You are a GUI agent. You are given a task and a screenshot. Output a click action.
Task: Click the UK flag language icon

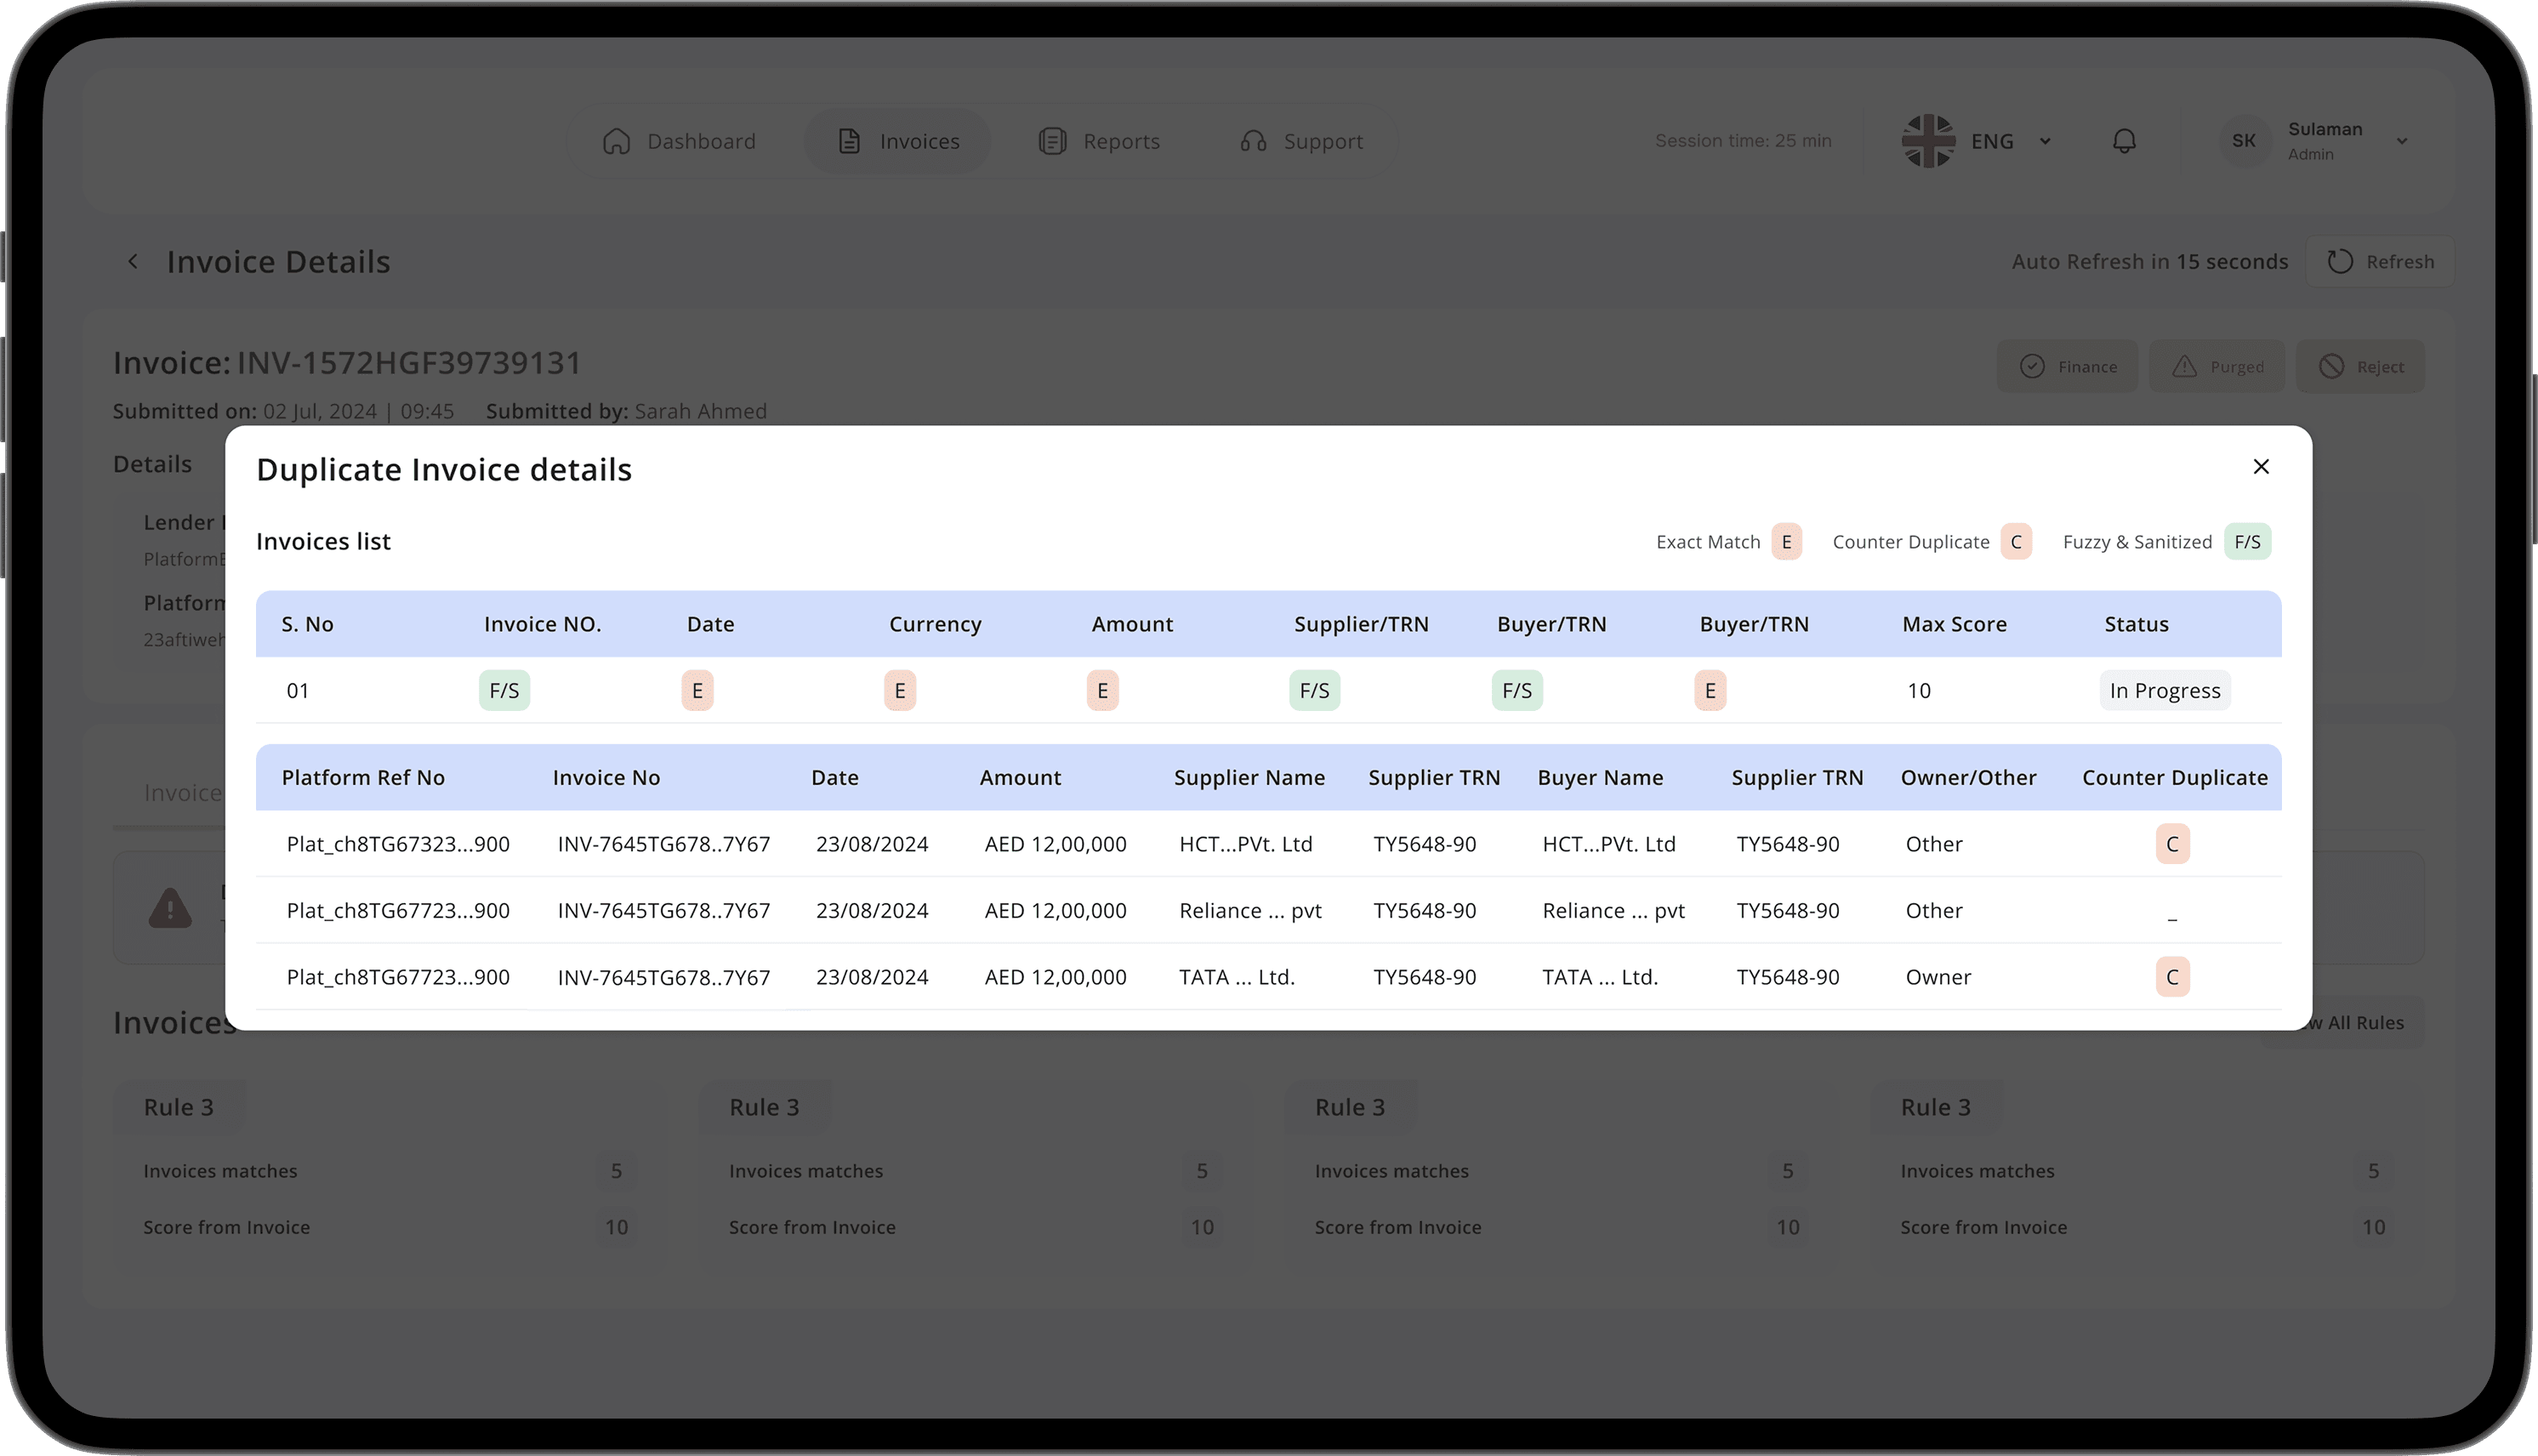coord(1928,141)
